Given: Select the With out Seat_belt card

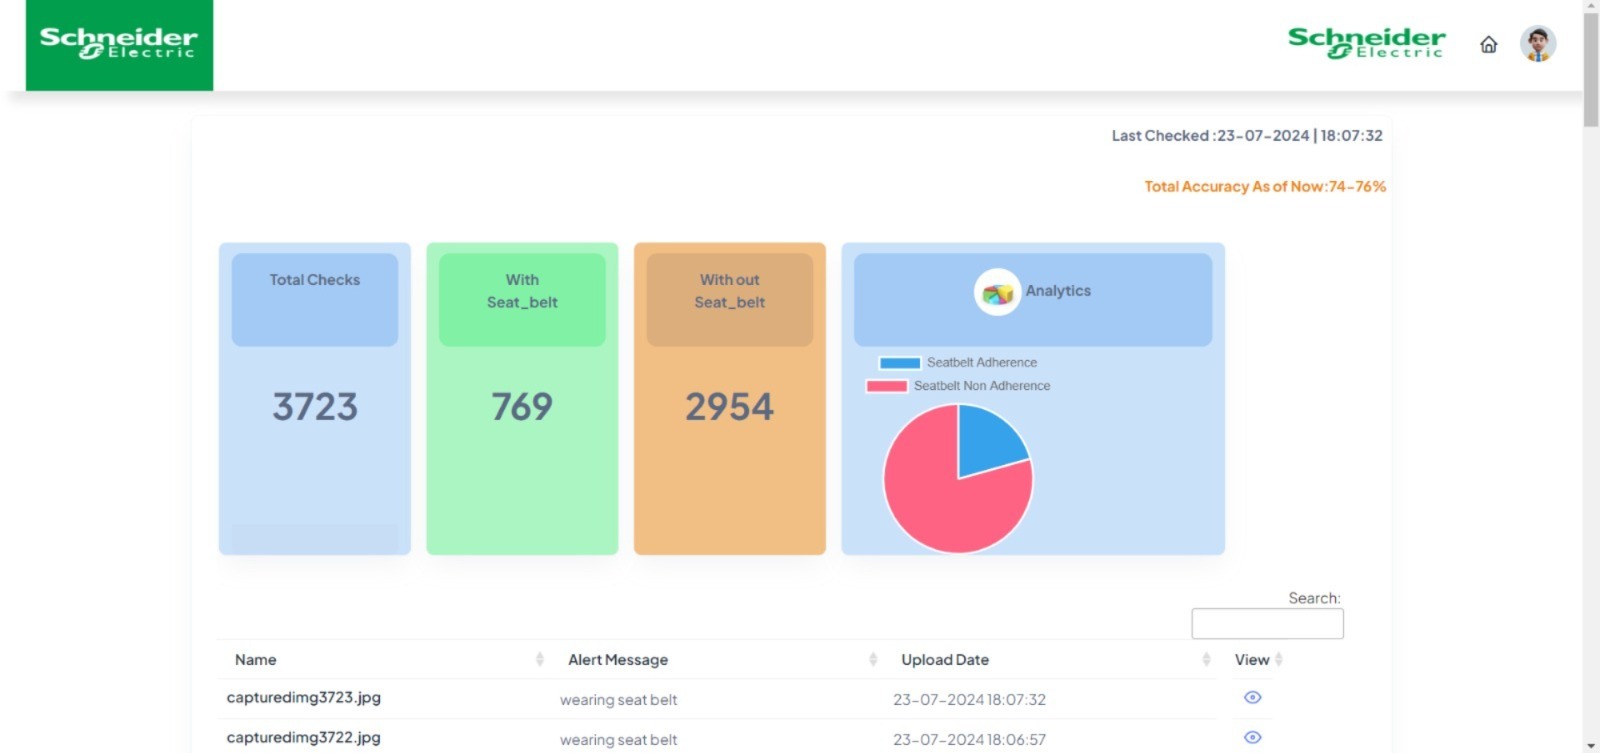Looking at the screenshot, I should click(x=730, y=398).
